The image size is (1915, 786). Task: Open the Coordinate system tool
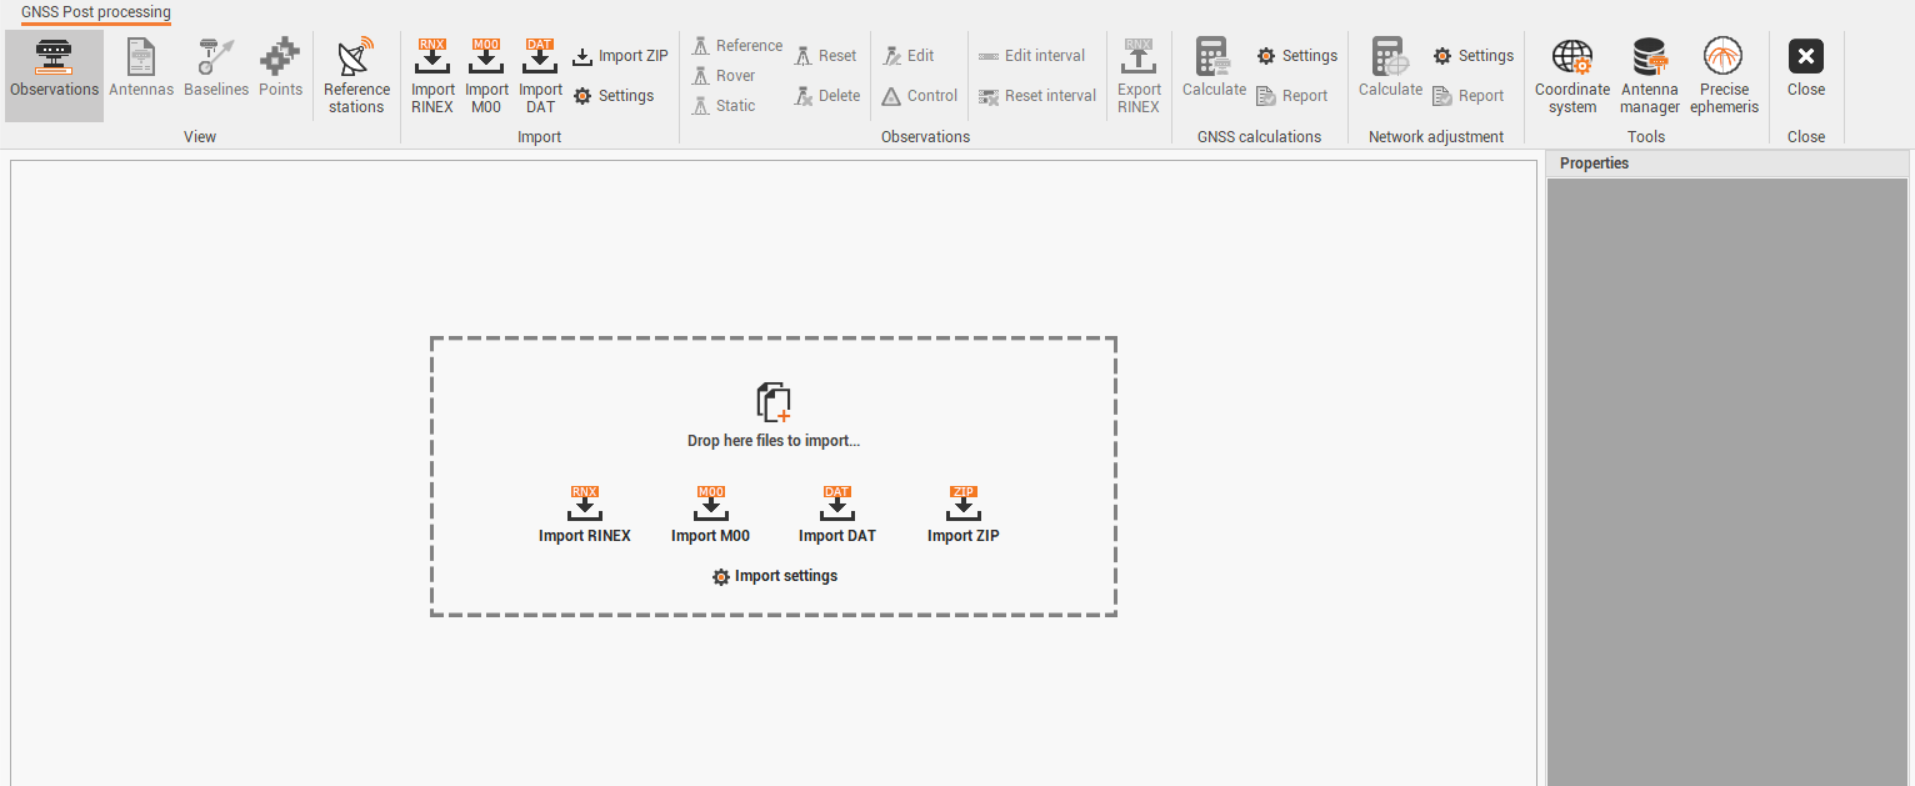[1572, 77]
